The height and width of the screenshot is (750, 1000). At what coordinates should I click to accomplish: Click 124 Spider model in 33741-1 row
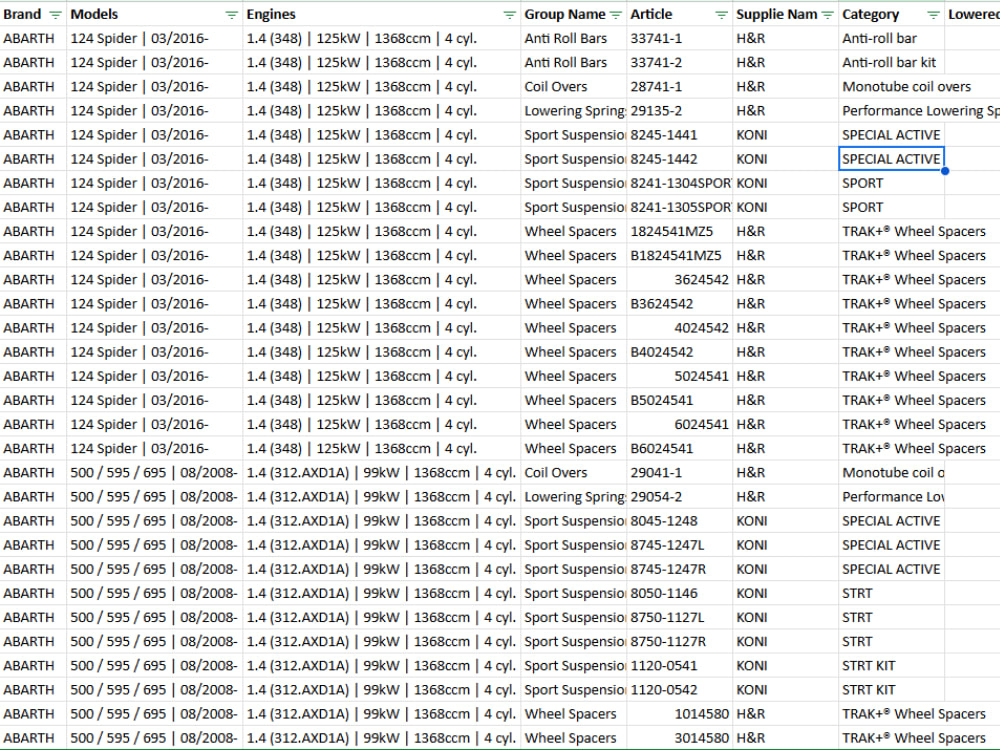tap(154, 38)
